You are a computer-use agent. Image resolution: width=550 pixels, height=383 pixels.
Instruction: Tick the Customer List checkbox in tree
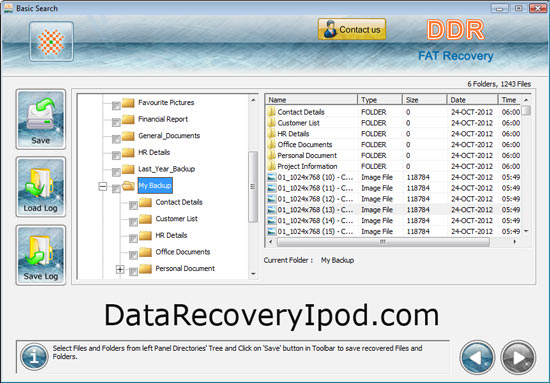[133, 222]
